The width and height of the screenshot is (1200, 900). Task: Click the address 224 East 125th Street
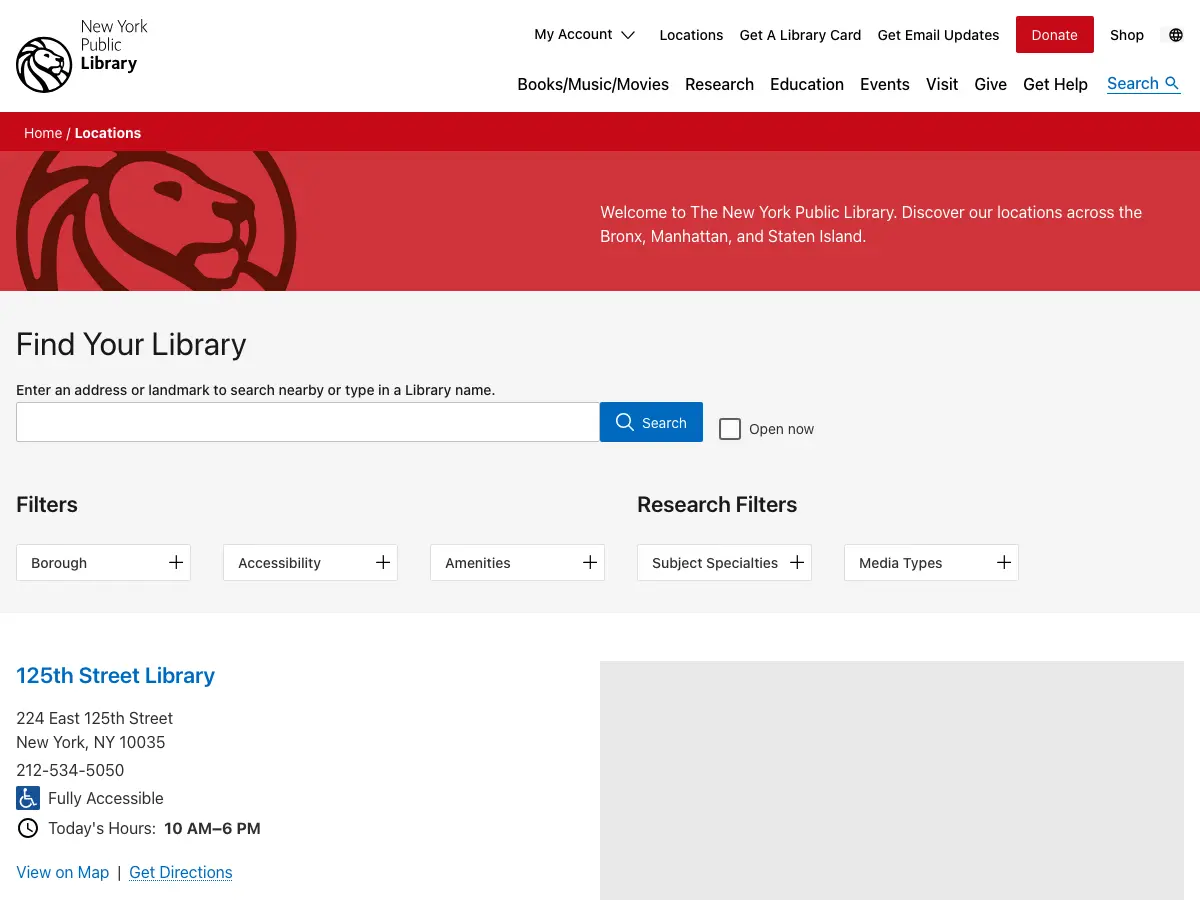94,718
